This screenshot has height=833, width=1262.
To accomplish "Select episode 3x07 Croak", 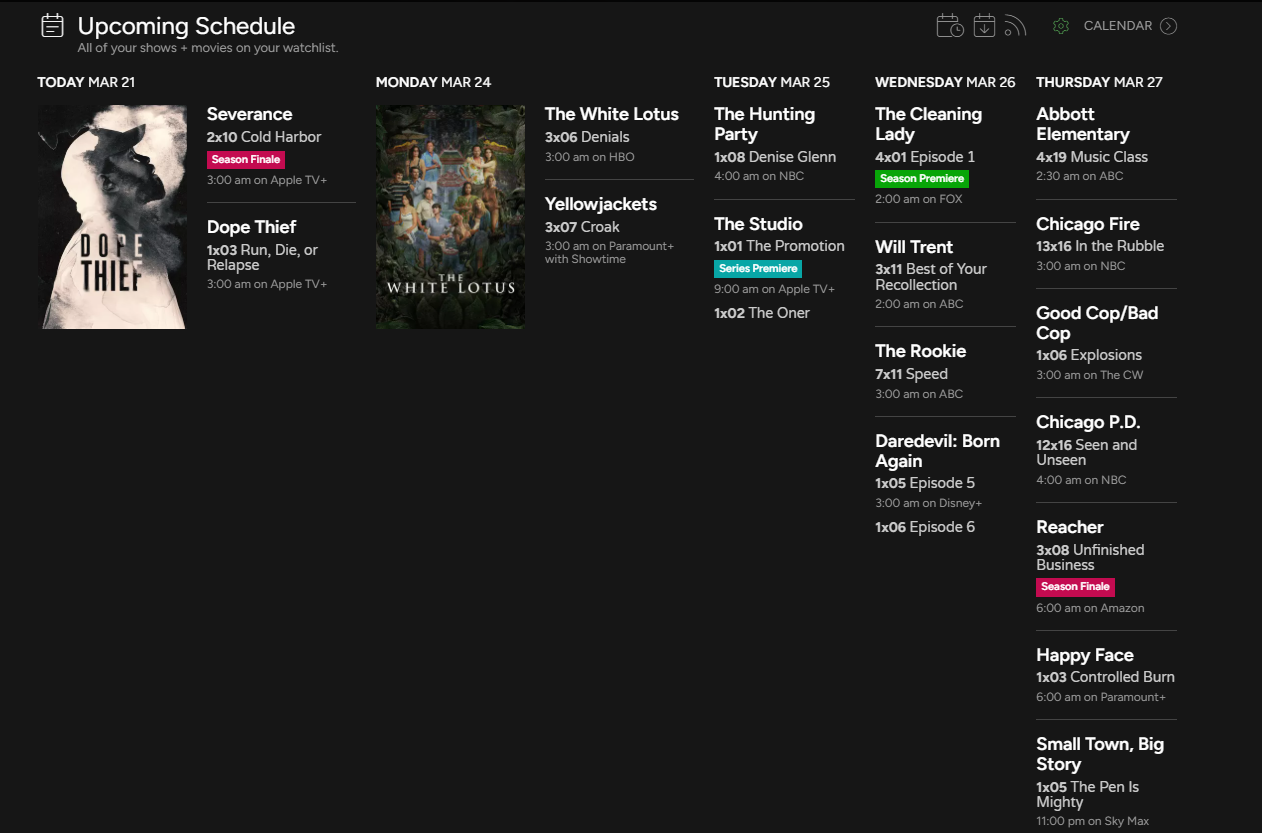I will pos(582,227).
